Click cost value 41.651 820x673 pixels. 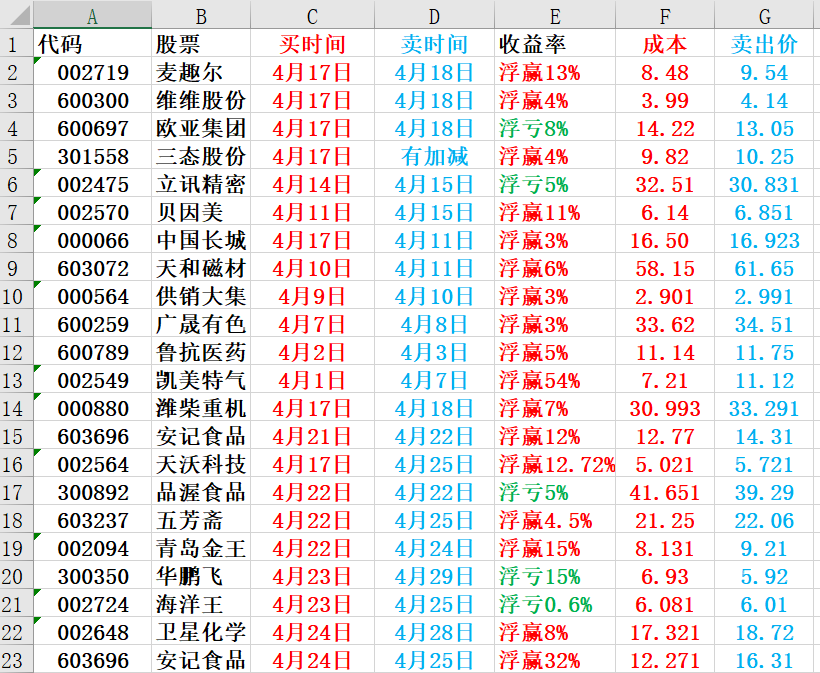point(665,492)
